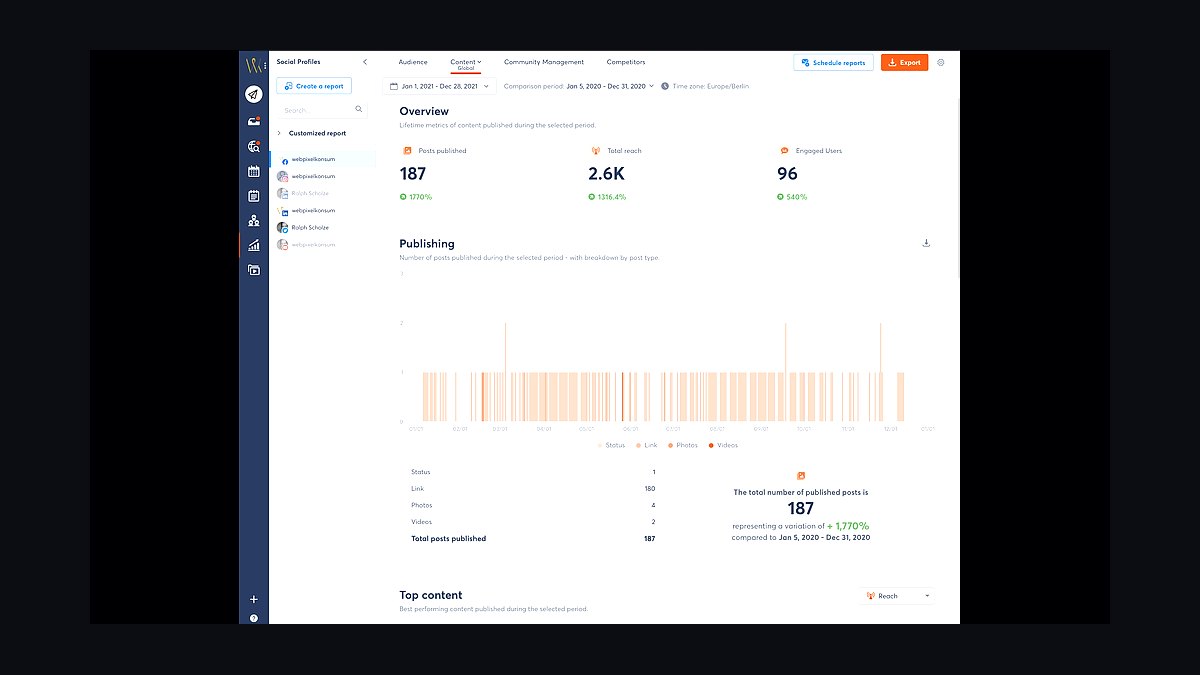This screenshot has height=675, width=1200.
Task: Click the Total reach card icon
Action: tap(596, 151)
